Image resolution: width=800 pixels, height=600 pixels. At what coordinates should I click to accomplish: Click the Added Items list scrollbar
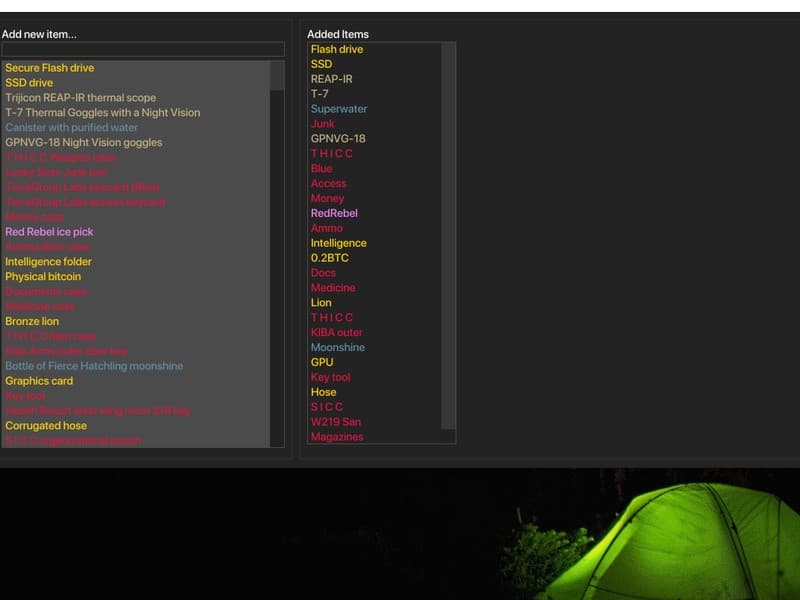click(x=448, y=236)
